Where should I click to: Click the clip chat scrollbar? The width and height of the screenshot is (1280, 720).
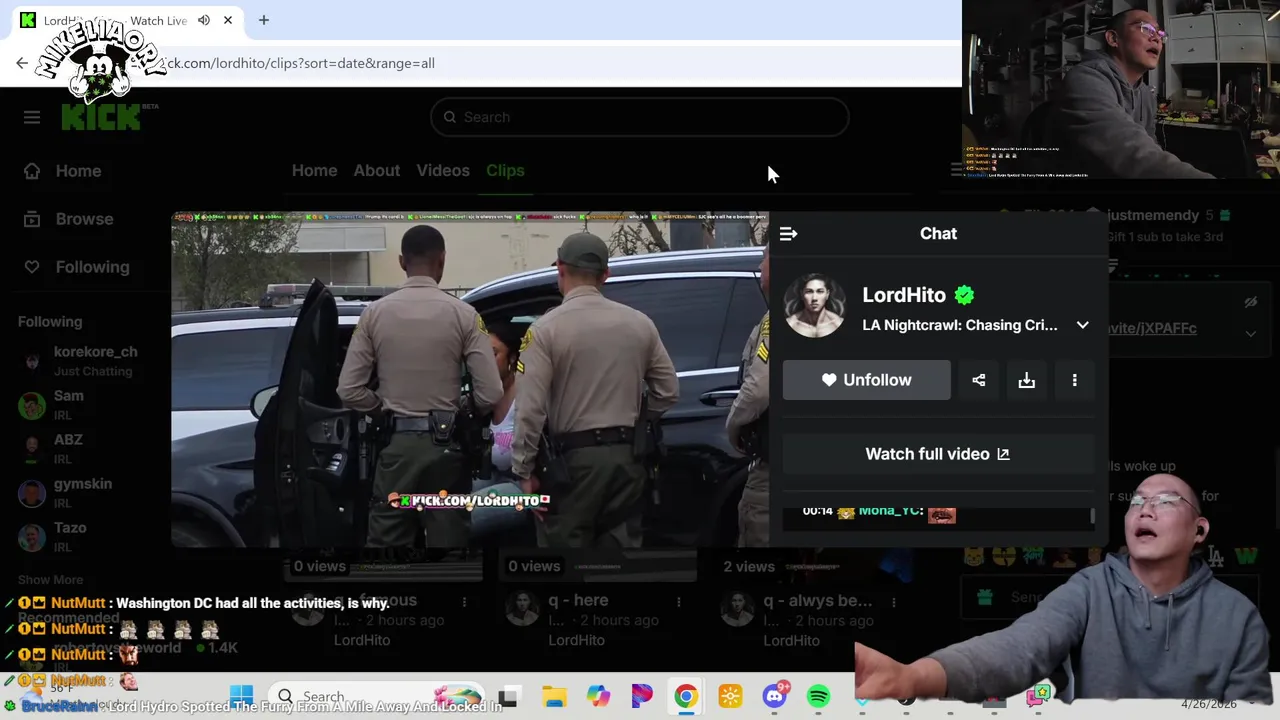click(1092, 516)
